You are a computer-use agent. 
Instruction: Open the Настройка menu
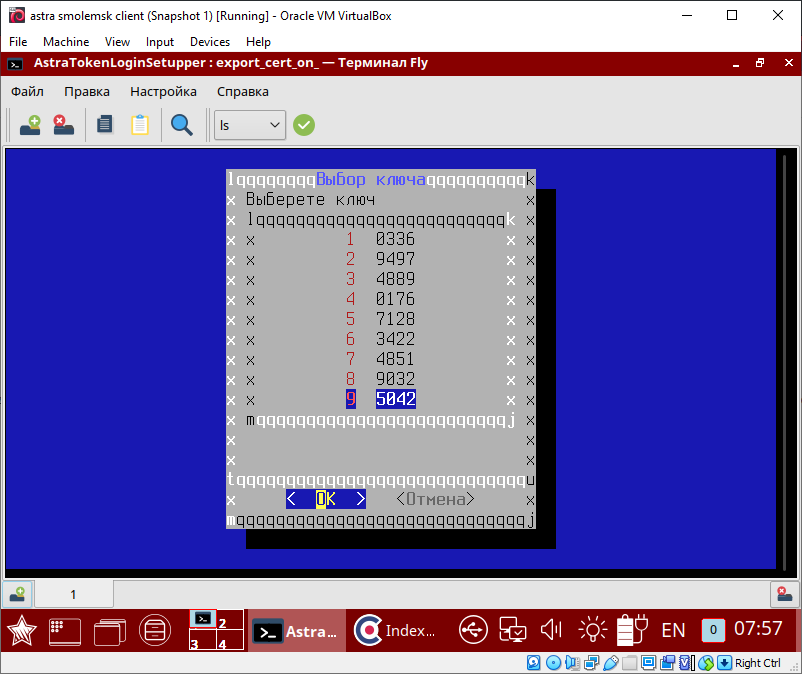pyautogui.click(x=163, y=92)
